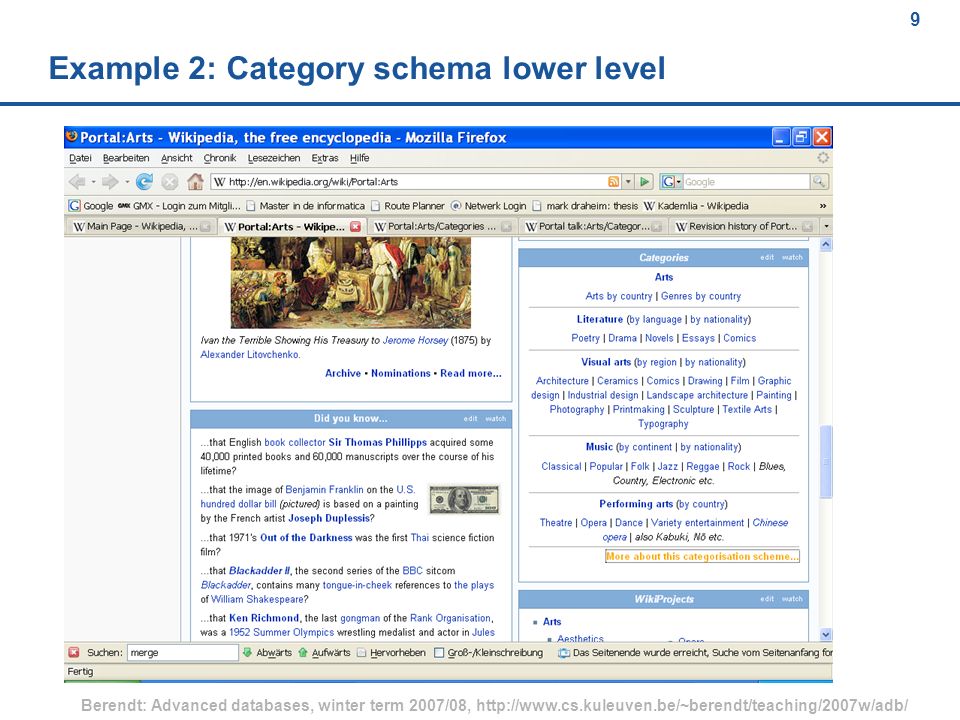Click the Google search input field

pyautogui.click(x=746, y=182)
